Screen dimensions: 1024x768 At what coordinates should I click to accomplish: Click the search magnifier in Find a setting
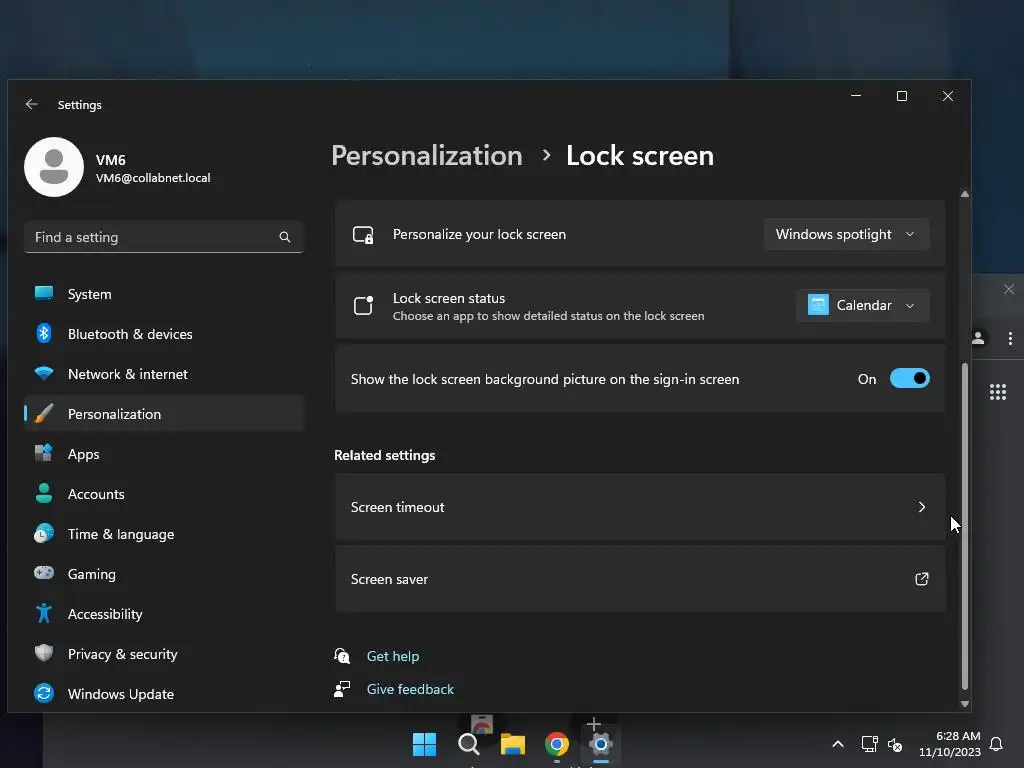click(x=285, y=237)
